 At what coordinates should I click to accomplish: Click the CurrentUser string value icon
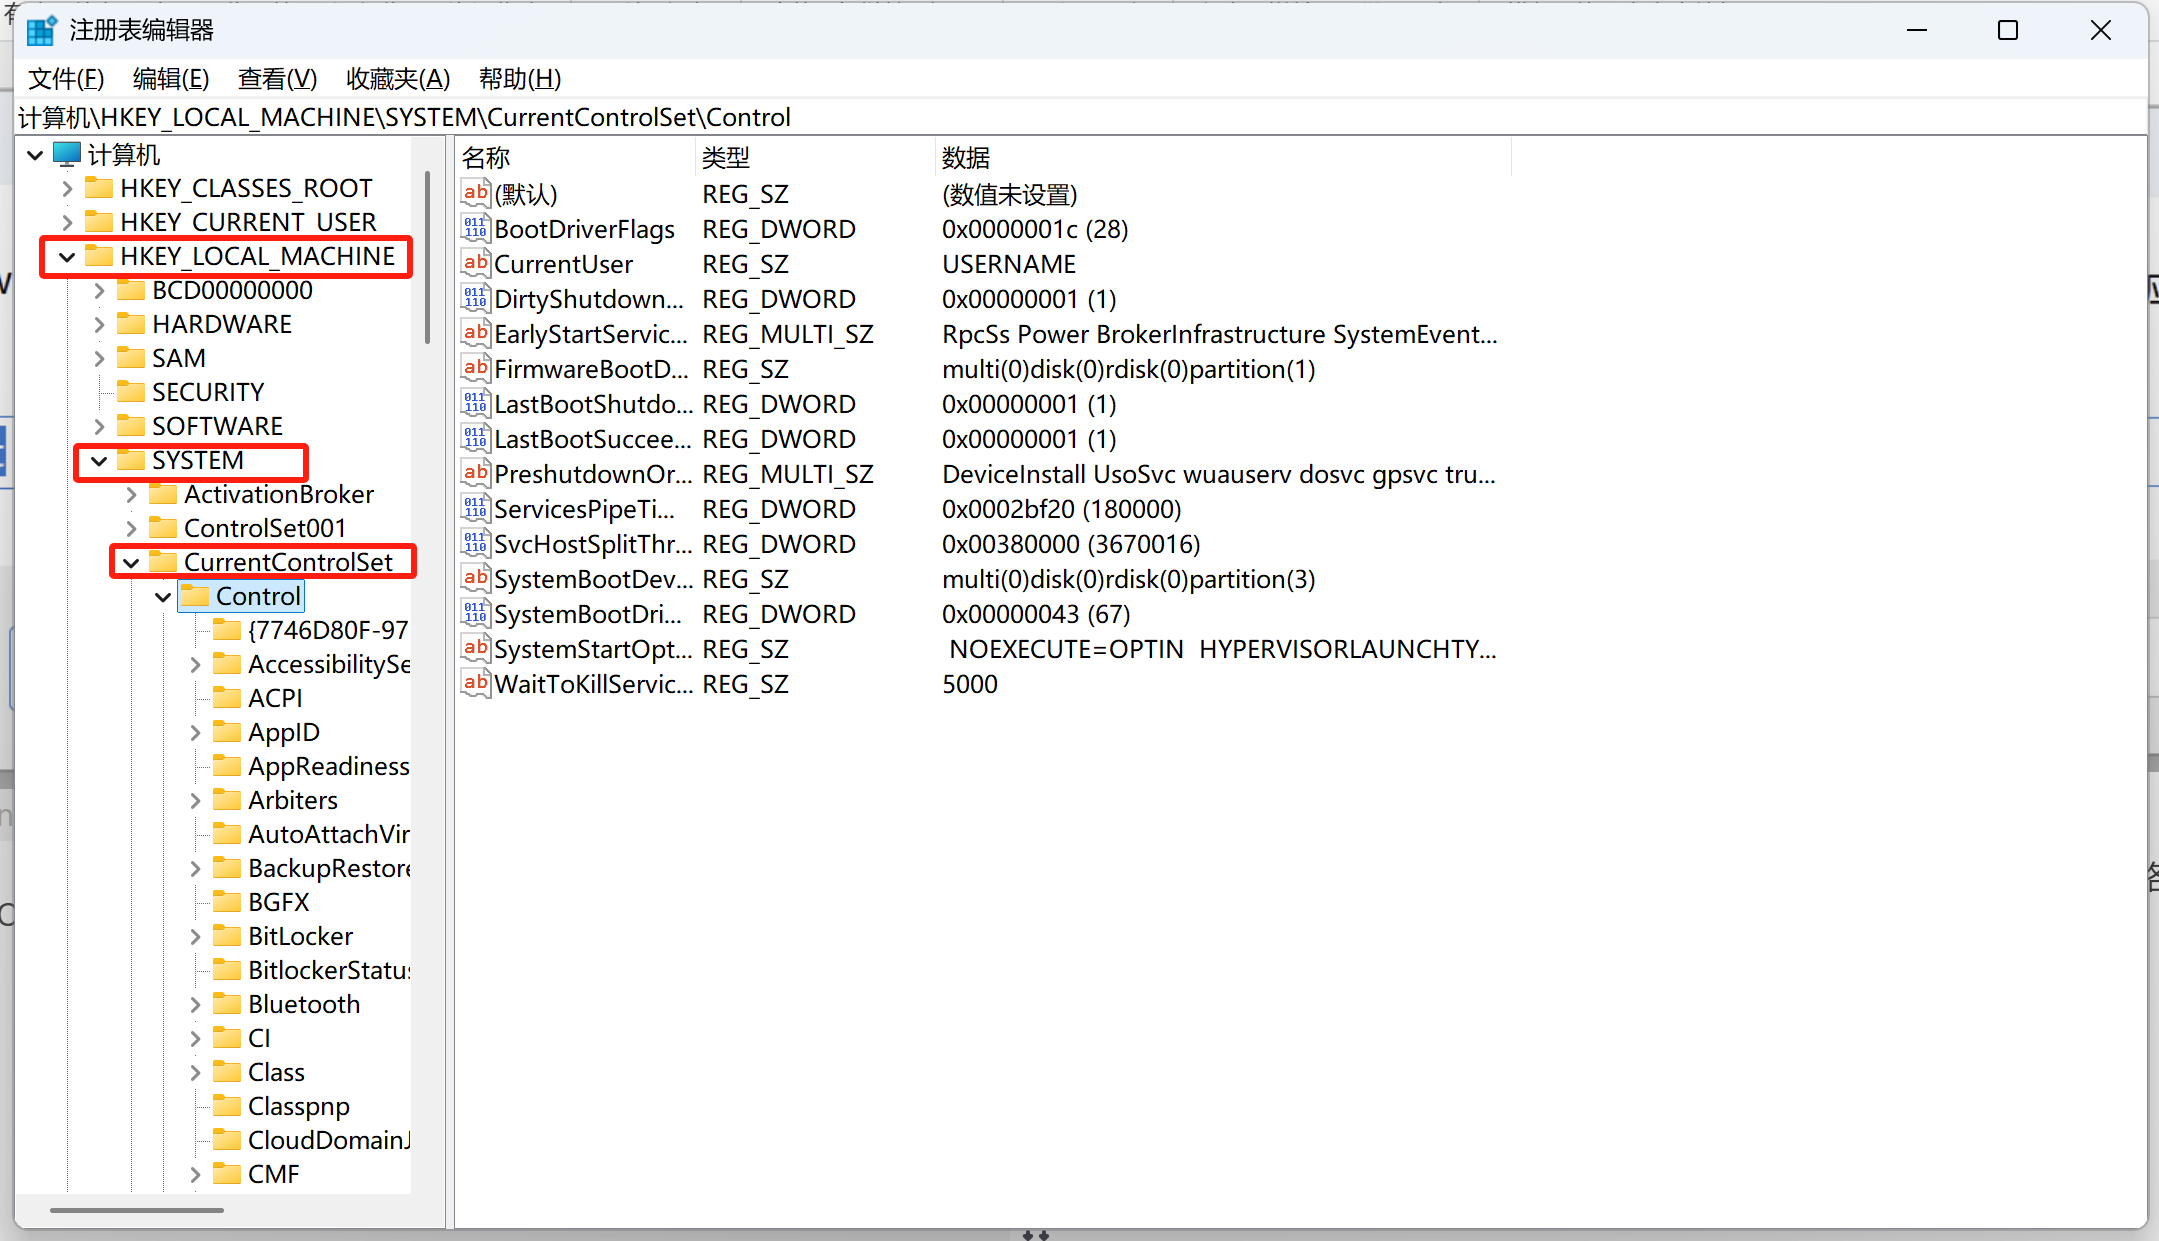475,264
